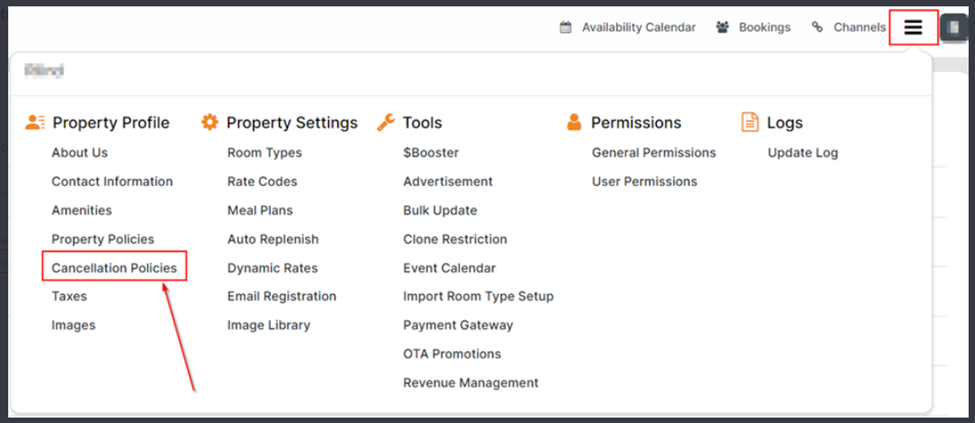This screenshot has width=975, height=423.
Task: Click the hamburger menu icon
Action: click(x=913, y=28)
